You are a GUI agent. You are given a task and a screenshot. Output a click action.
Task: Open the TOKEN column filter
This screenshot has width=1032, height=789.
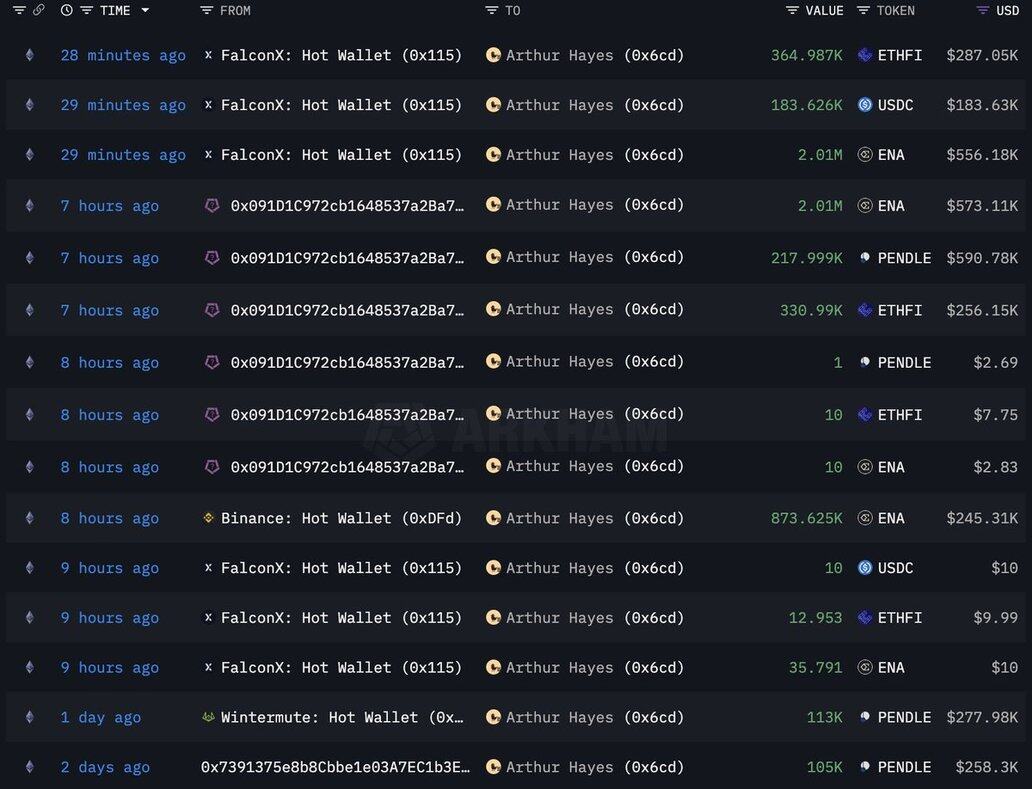tap(864, 10)
